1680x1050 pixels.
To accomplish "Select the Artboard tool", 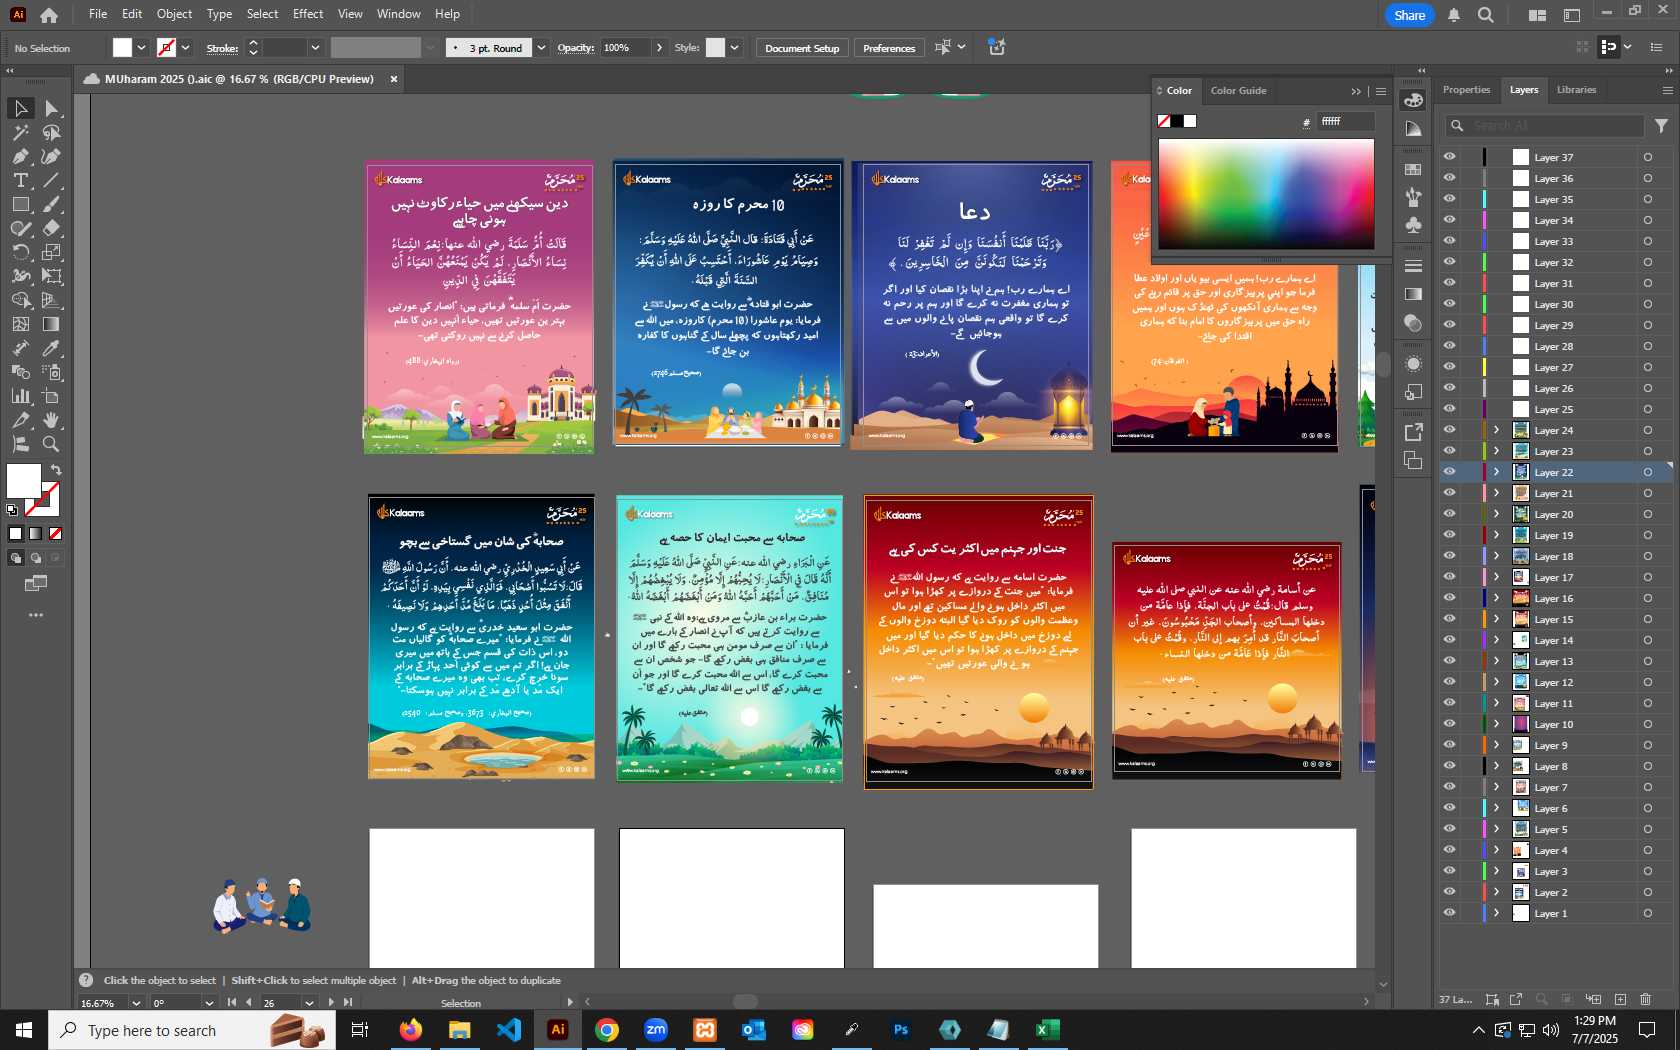I will point(51,396).
